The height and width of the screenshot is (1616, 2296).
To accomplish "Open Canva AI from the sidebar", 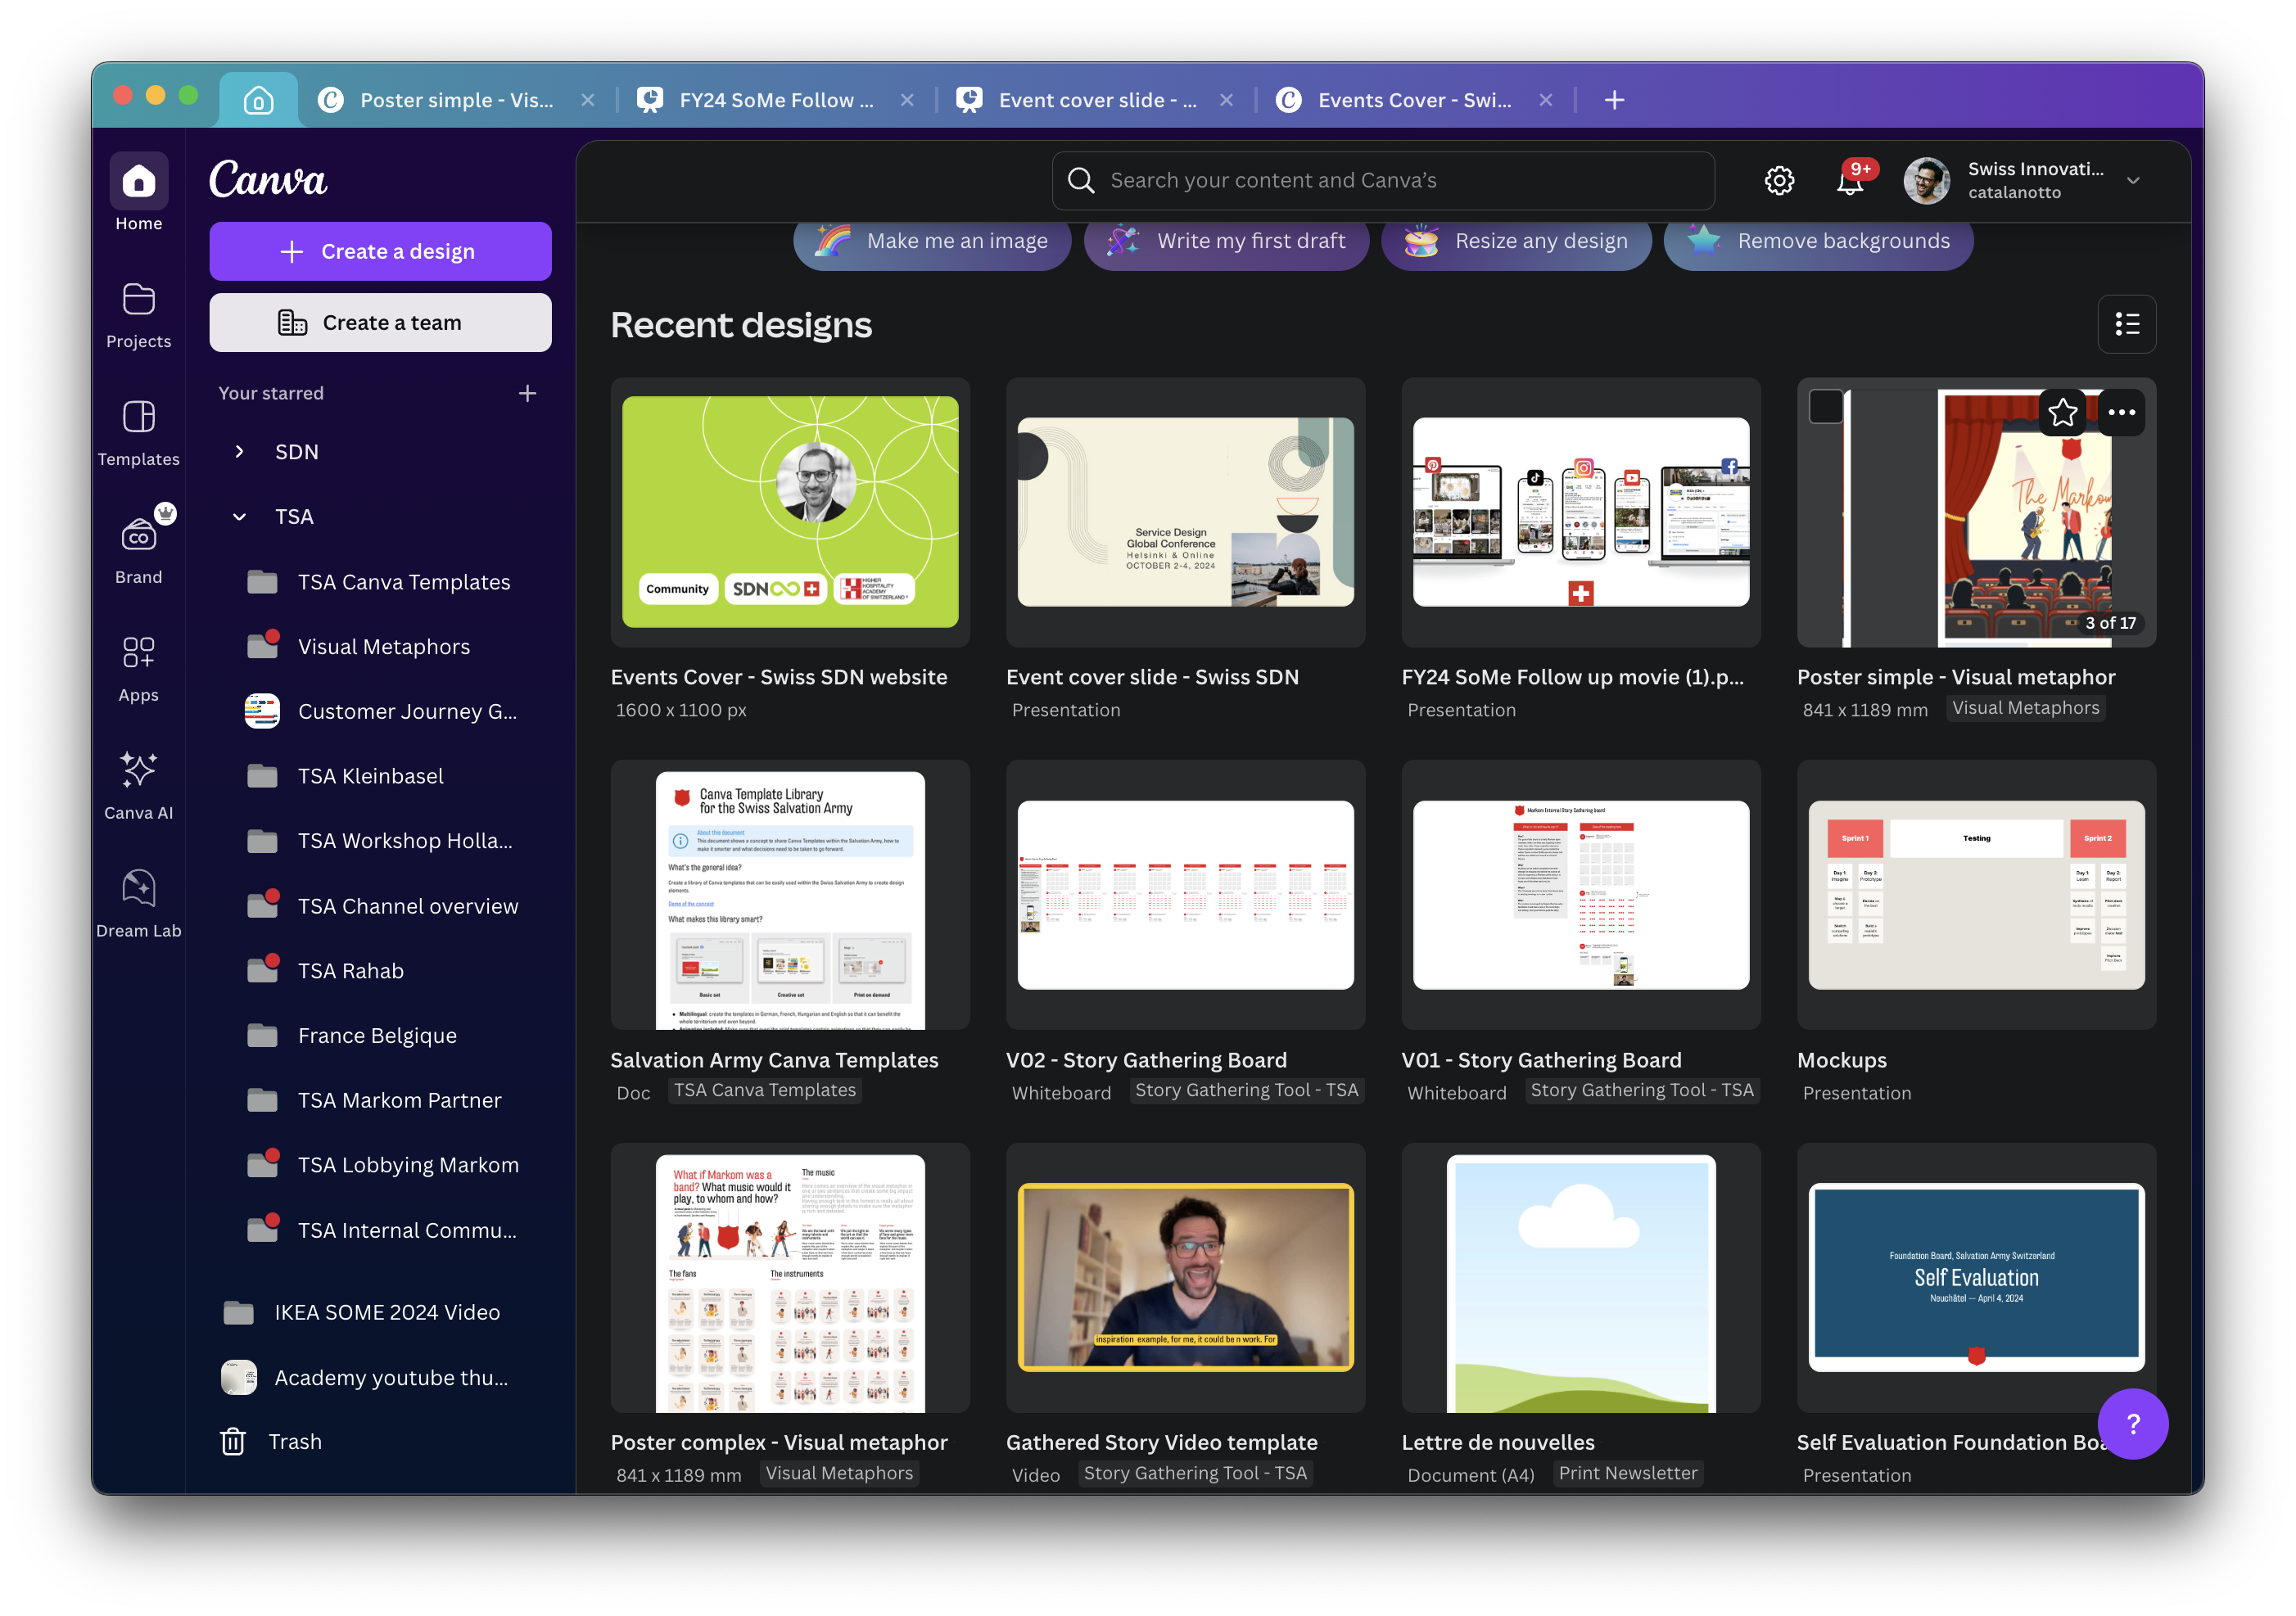I will (x=138, y=786).
